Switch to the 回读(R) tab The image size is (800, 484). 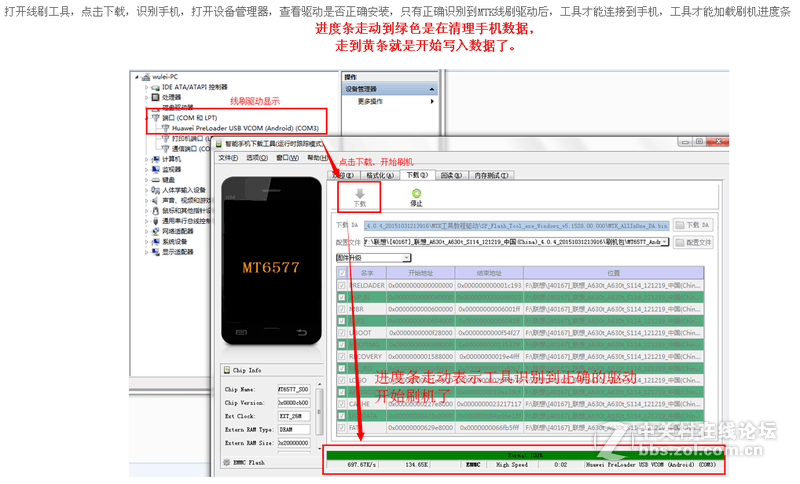pyautogui.click(x=451, y=175)
